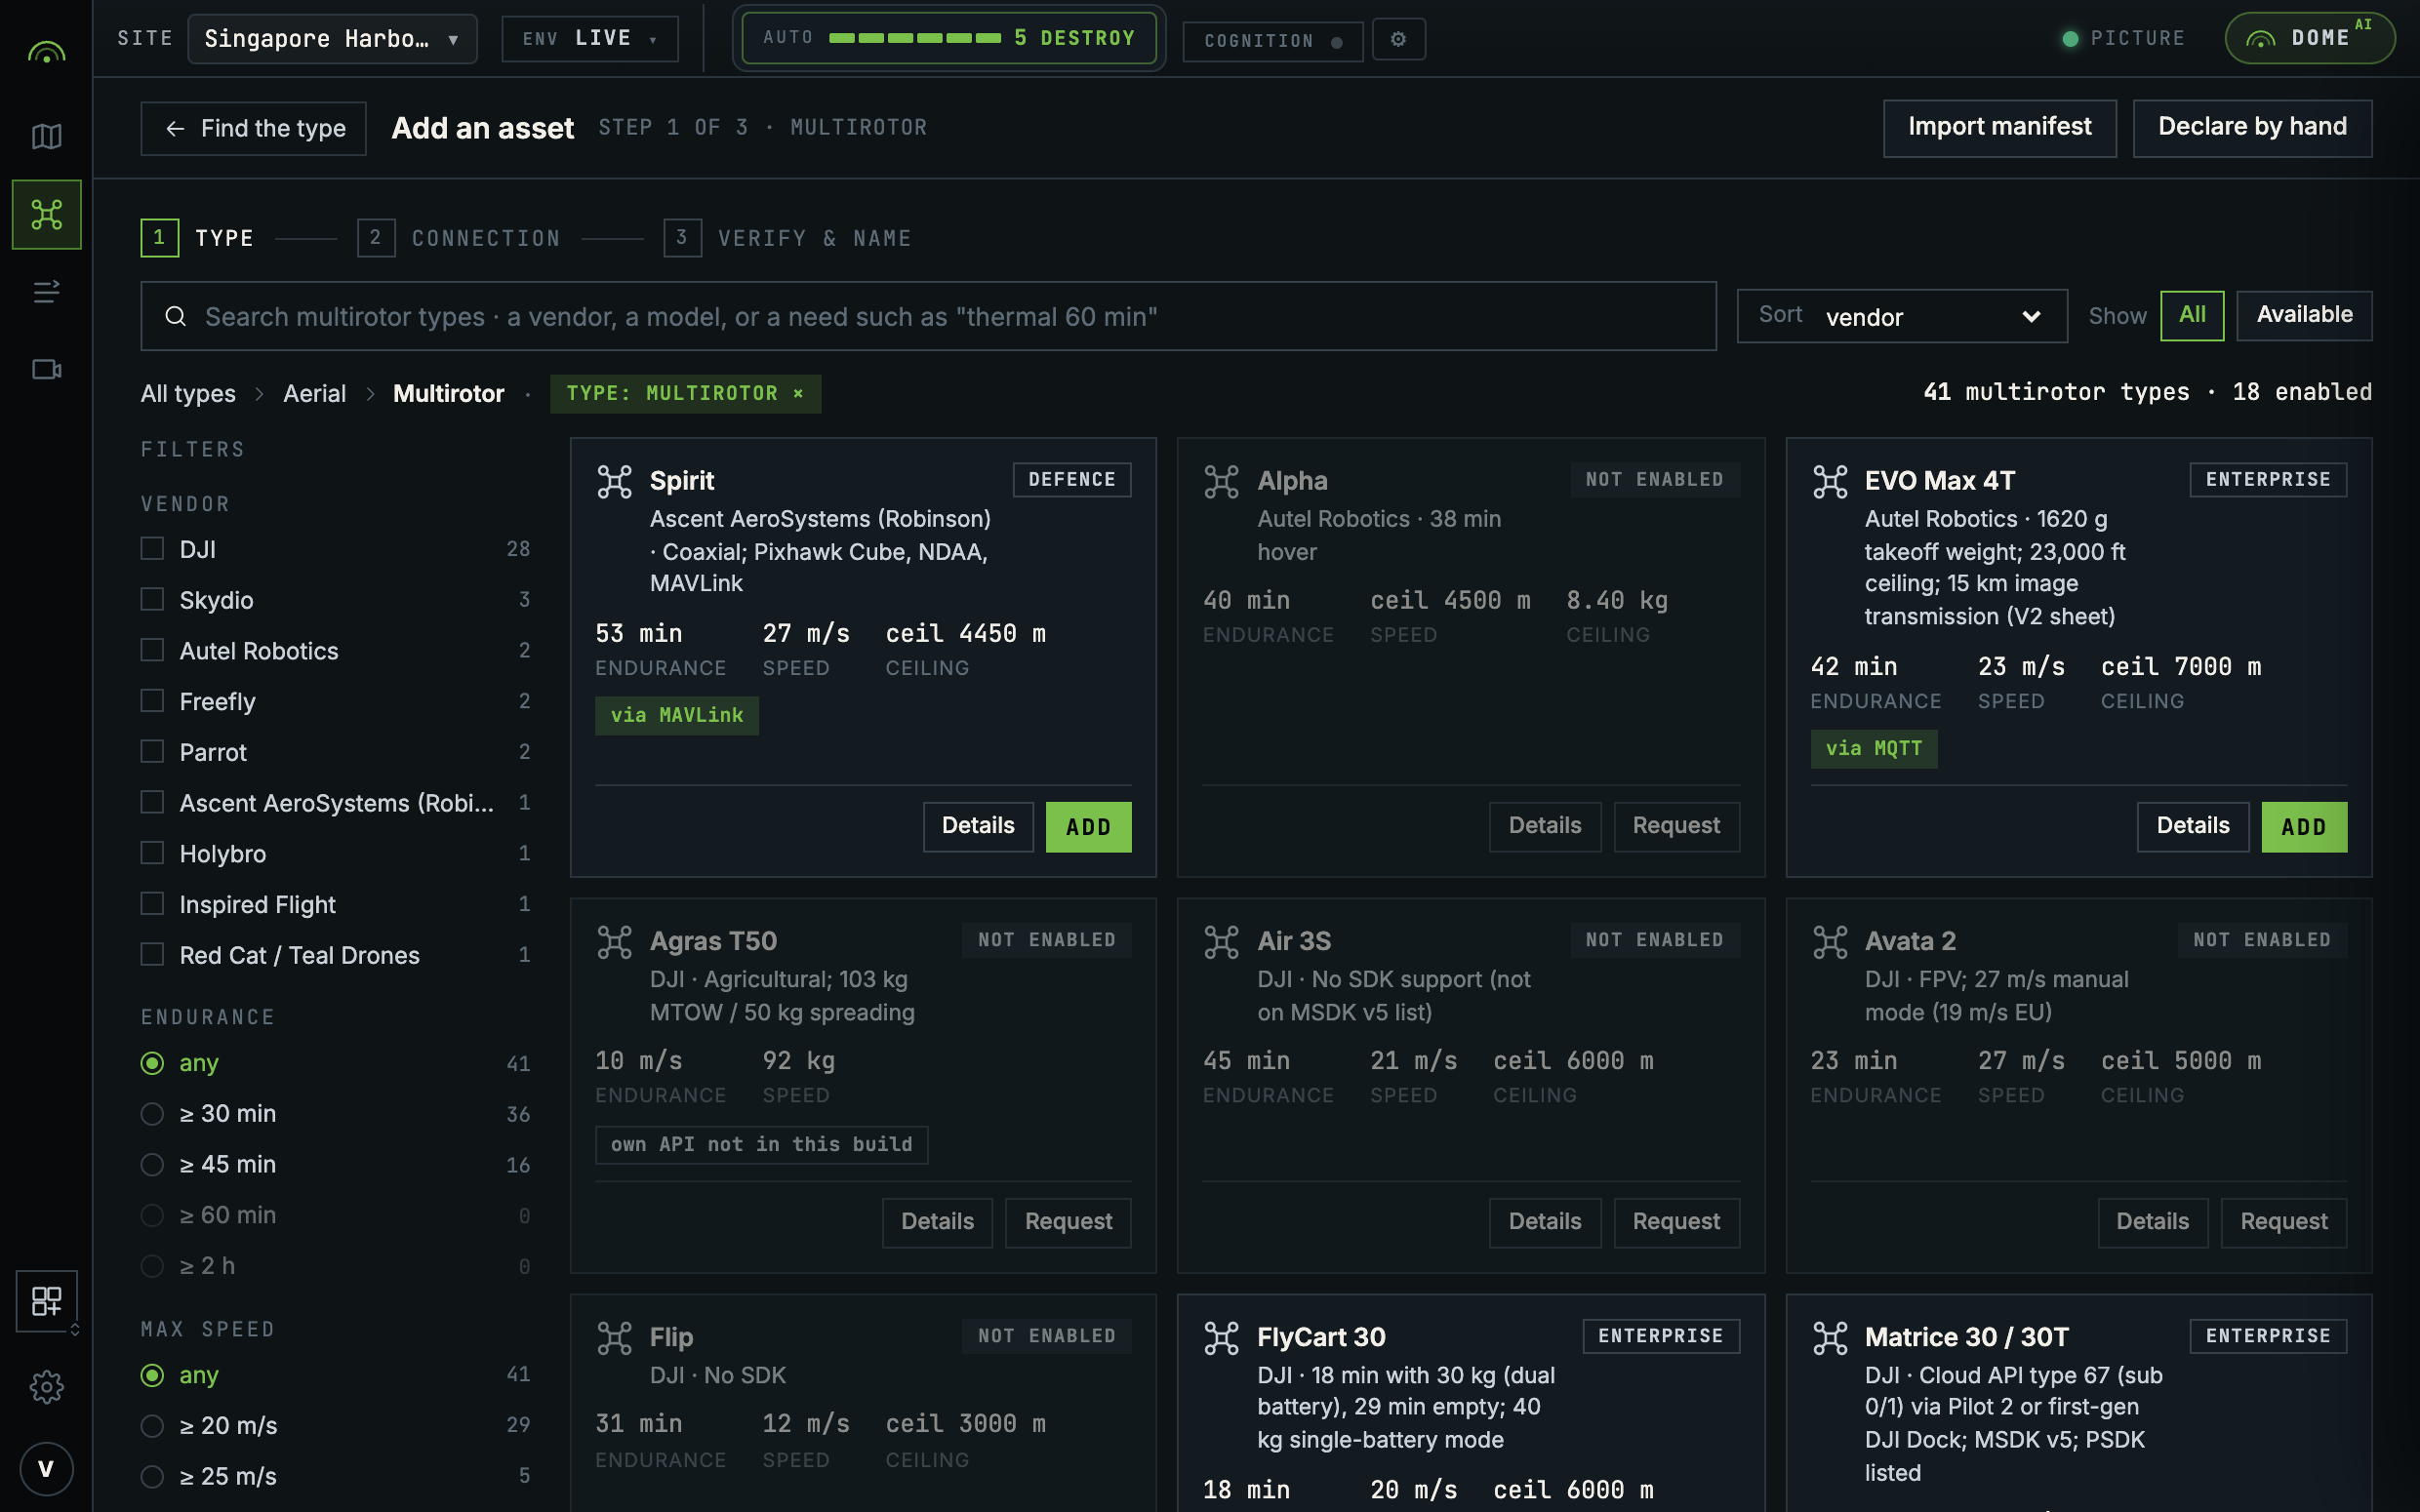Open the DOME AI assistant button

click(x=2309, y=38)
